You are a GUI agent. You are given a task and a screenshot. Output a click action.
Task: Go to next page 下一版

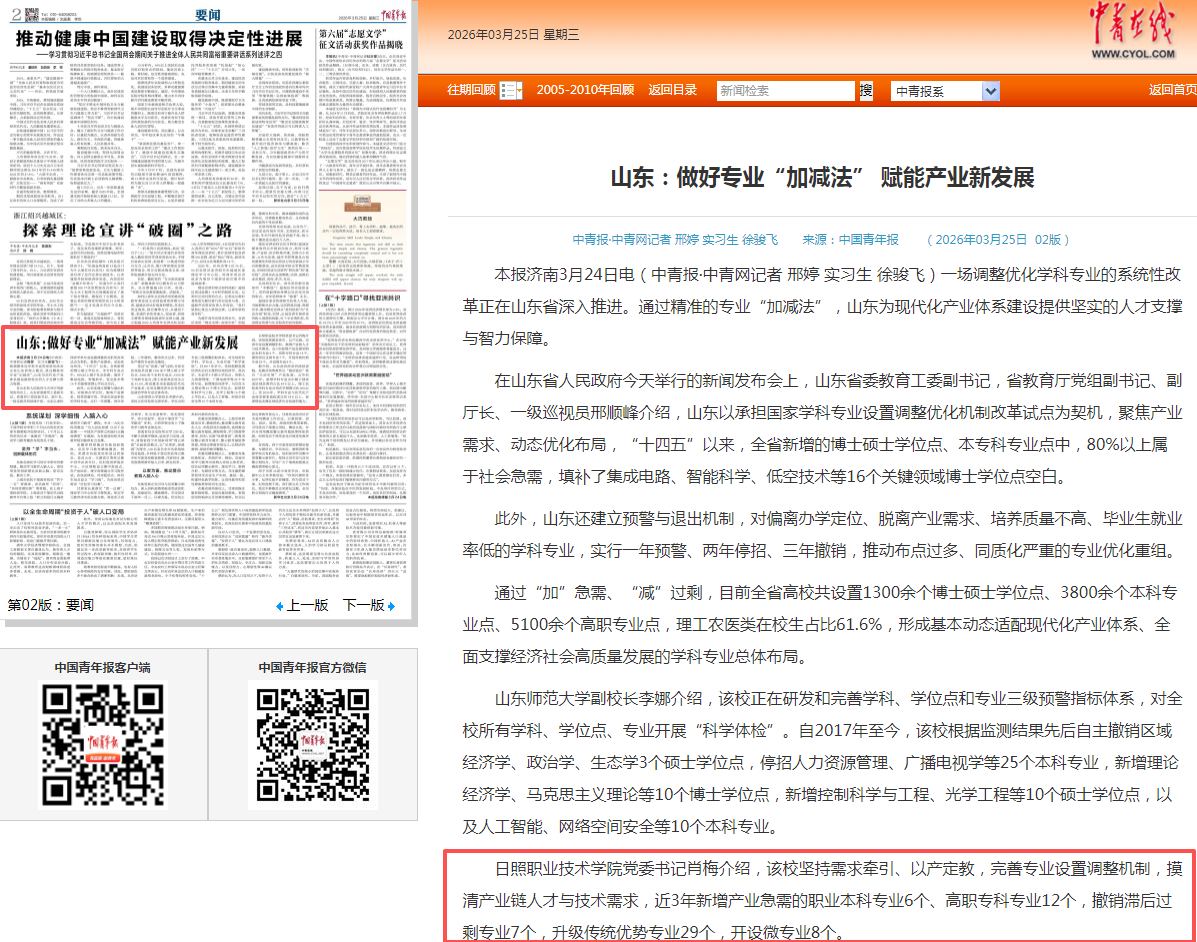point(363,606)
